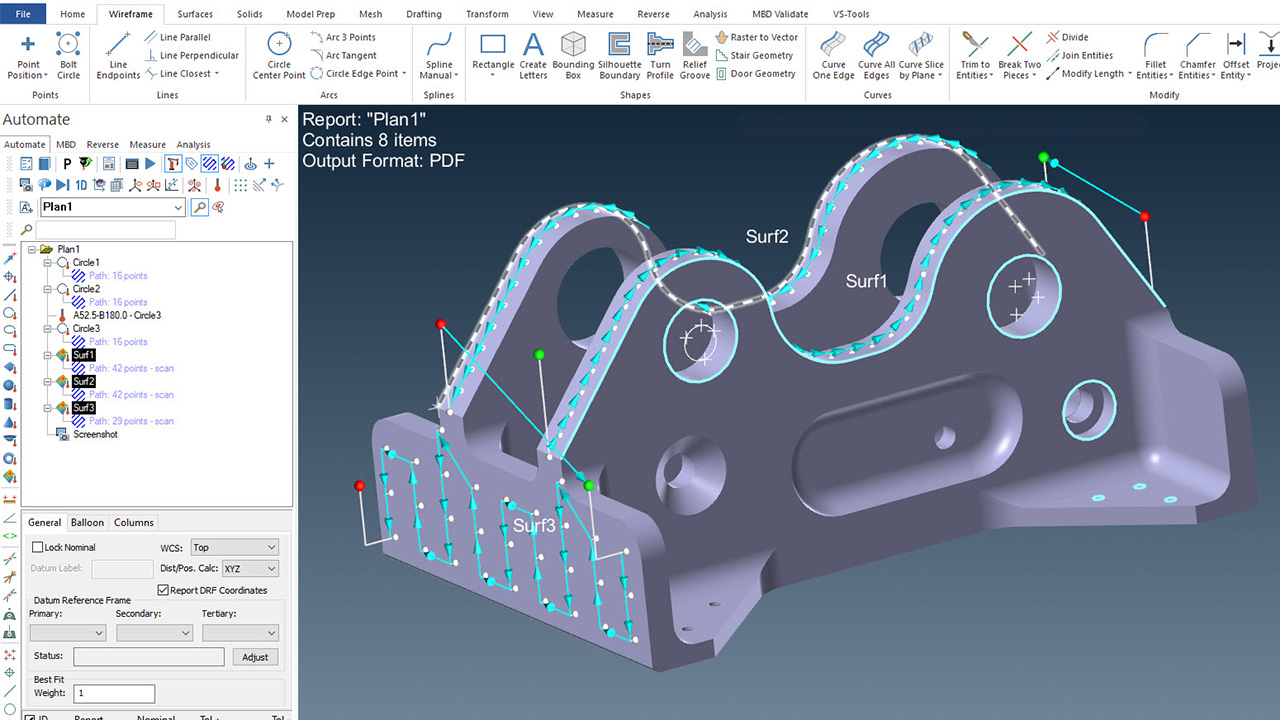Screen dimensions: 1280x720
Task: Click the Best Fit Weight field
Action: (114, 693)
